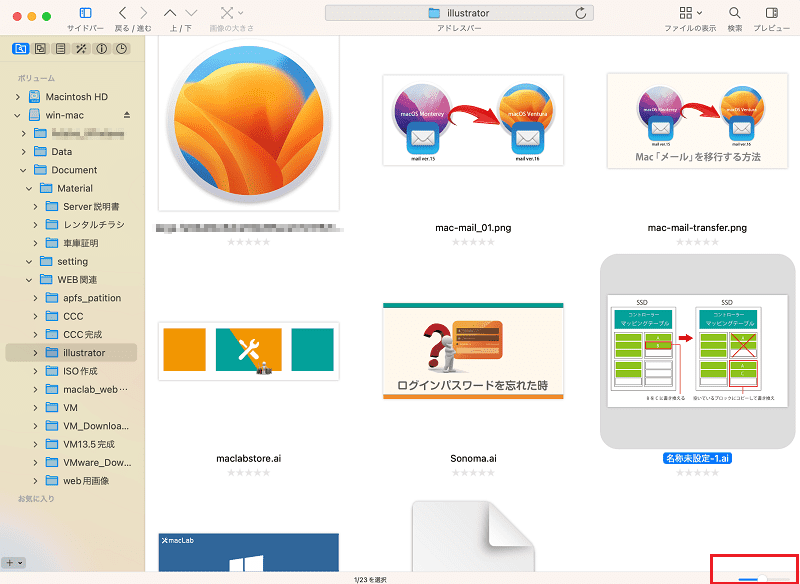
Task: Expand the Data folder
Action: [x=24, y=152]
